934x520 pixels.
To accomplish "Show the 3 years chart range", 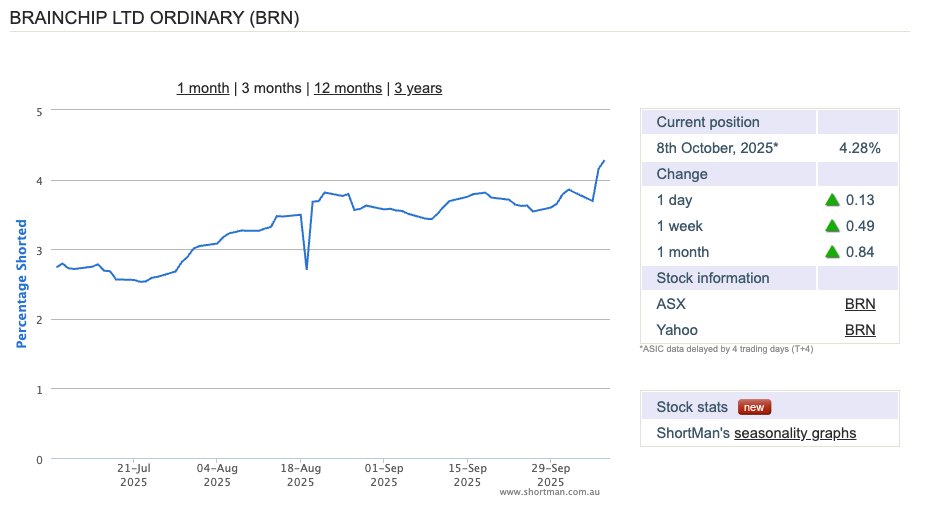I will (418, 88).
